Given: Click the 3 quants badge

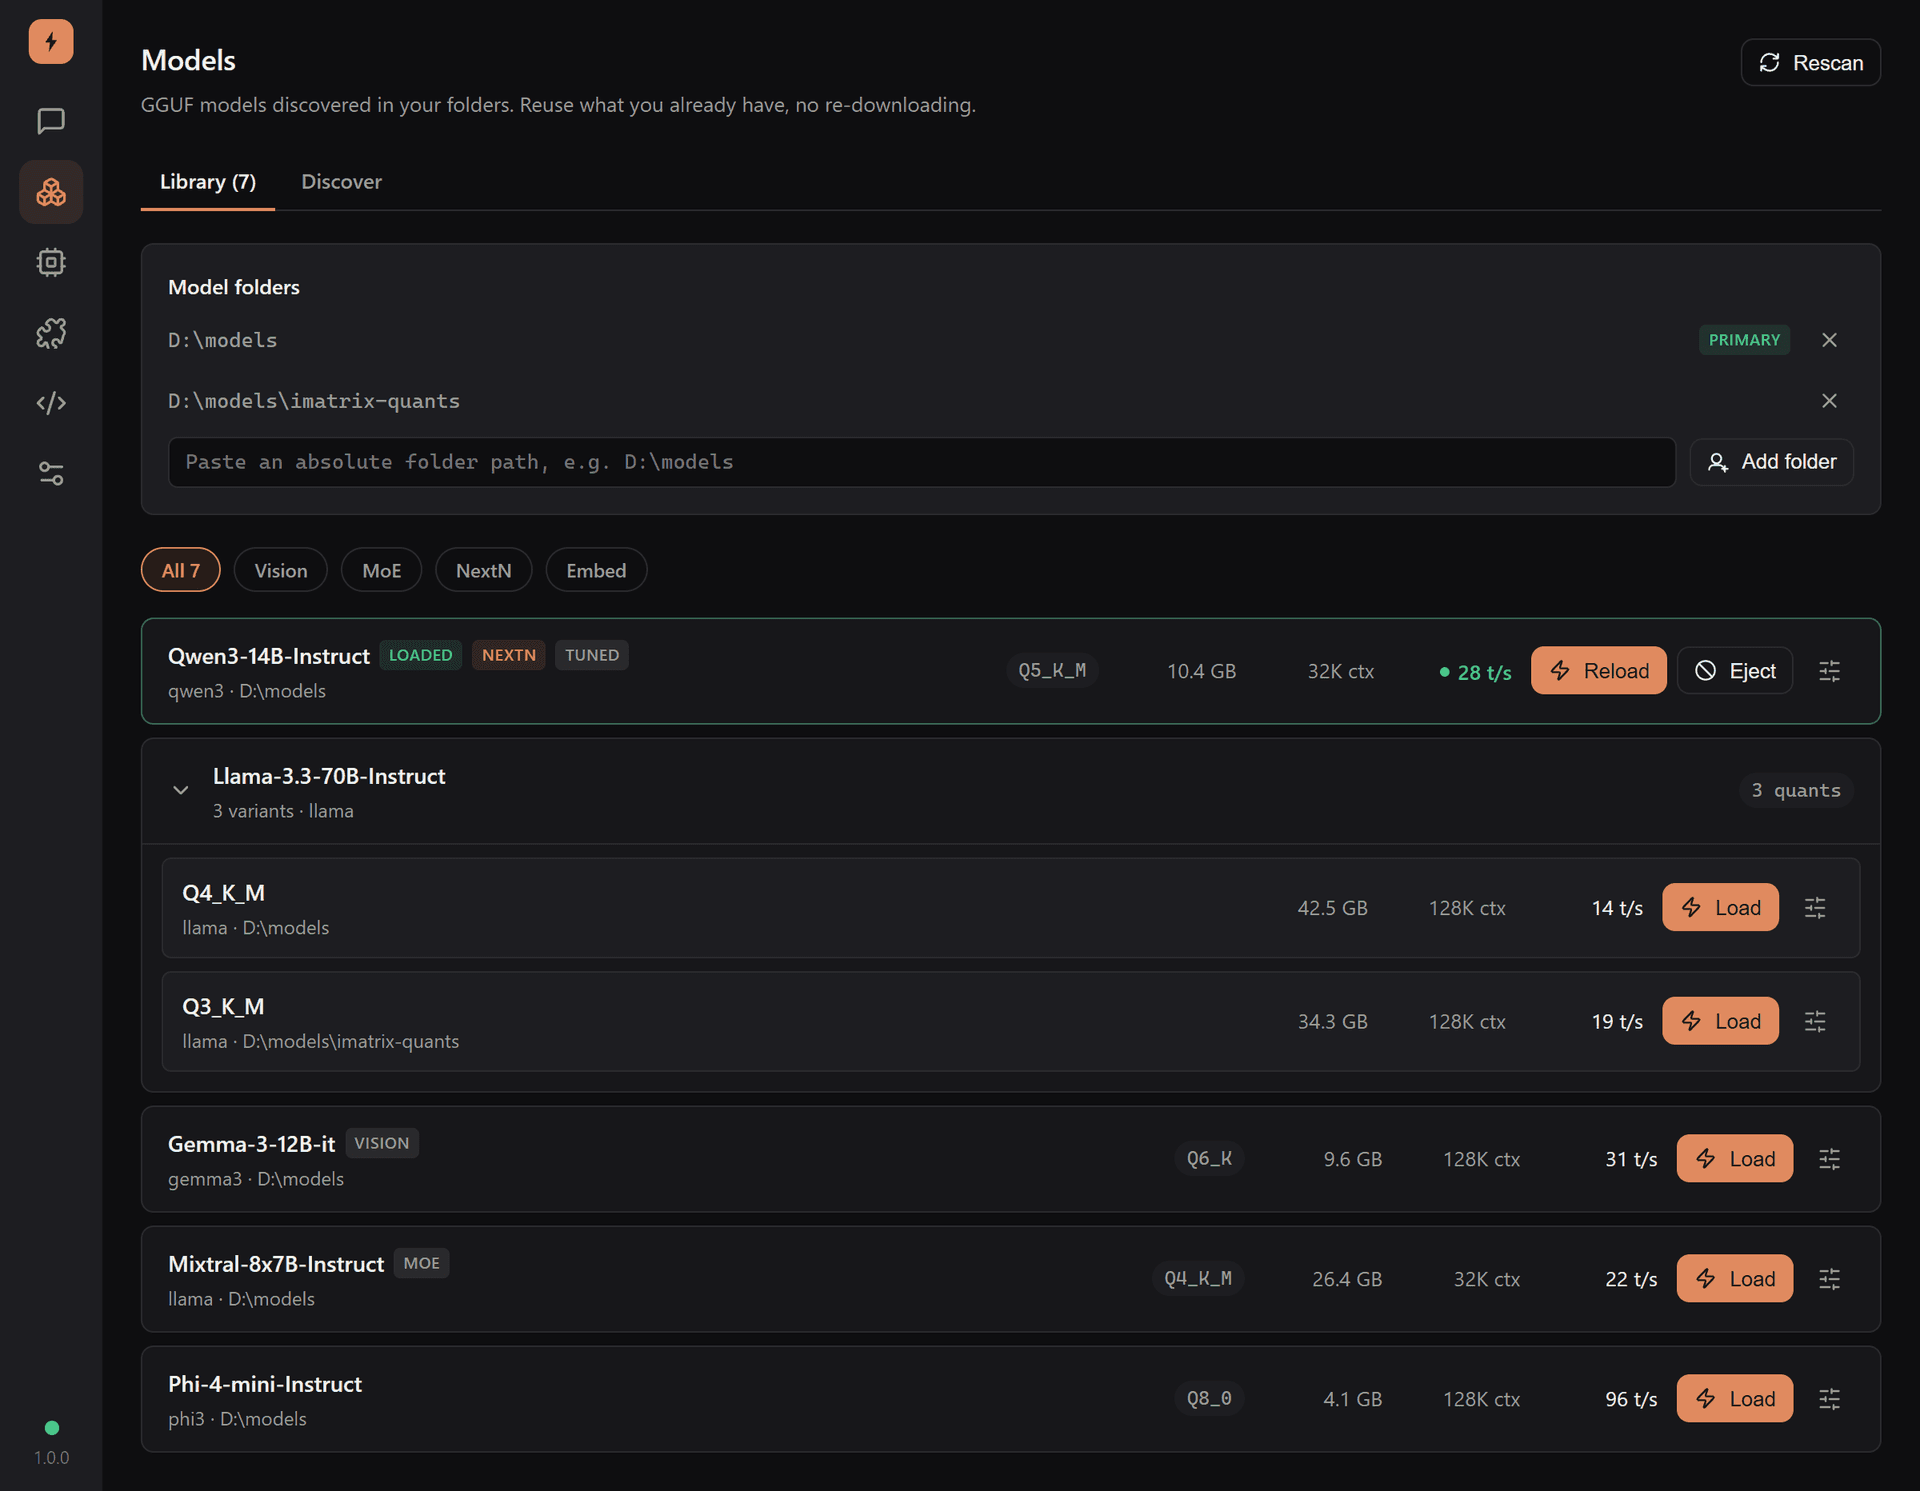Looking at the screenshot, I should pos(1796,790).
